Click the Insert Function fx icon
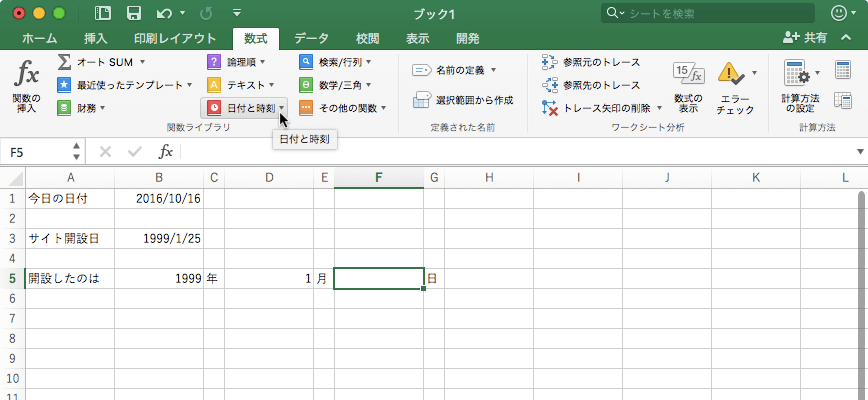868x400 pixels. (x=27, y=74)
